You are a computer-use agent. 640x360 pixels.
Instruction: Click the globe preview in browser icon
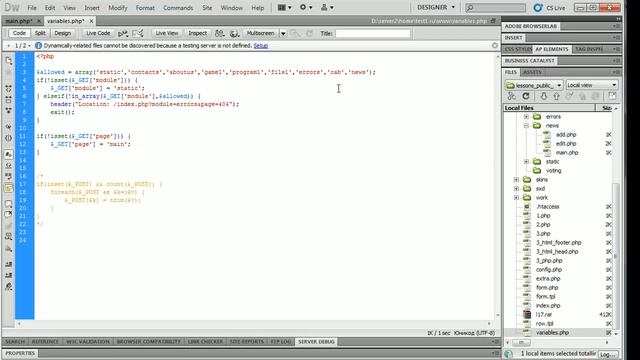pos(234,33)
